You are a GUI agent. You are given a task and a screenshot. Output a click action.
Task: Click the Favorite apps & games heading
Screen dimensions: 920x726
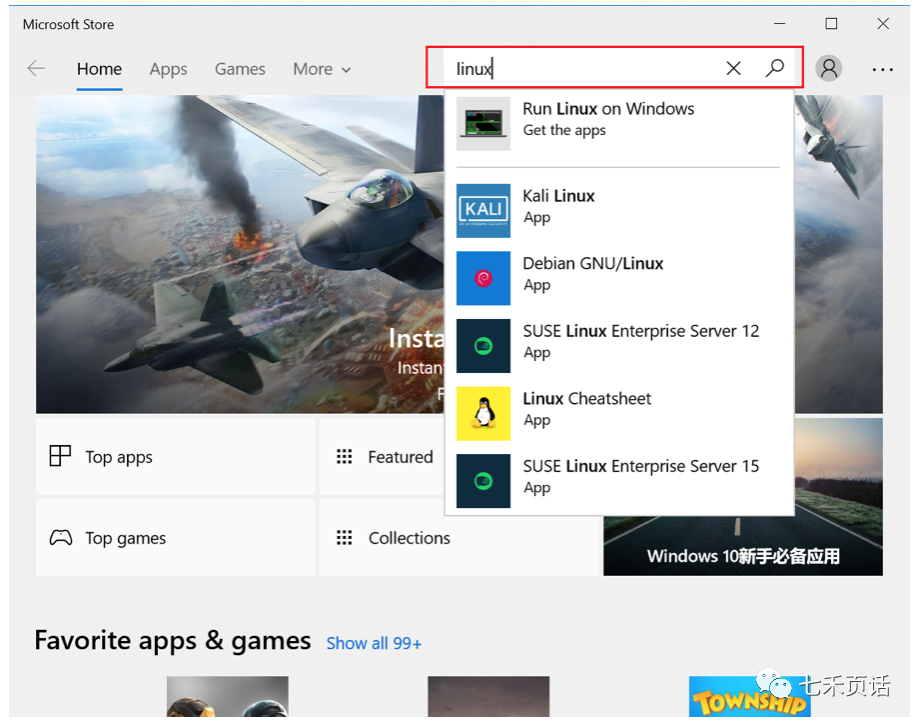coord(172,640)
